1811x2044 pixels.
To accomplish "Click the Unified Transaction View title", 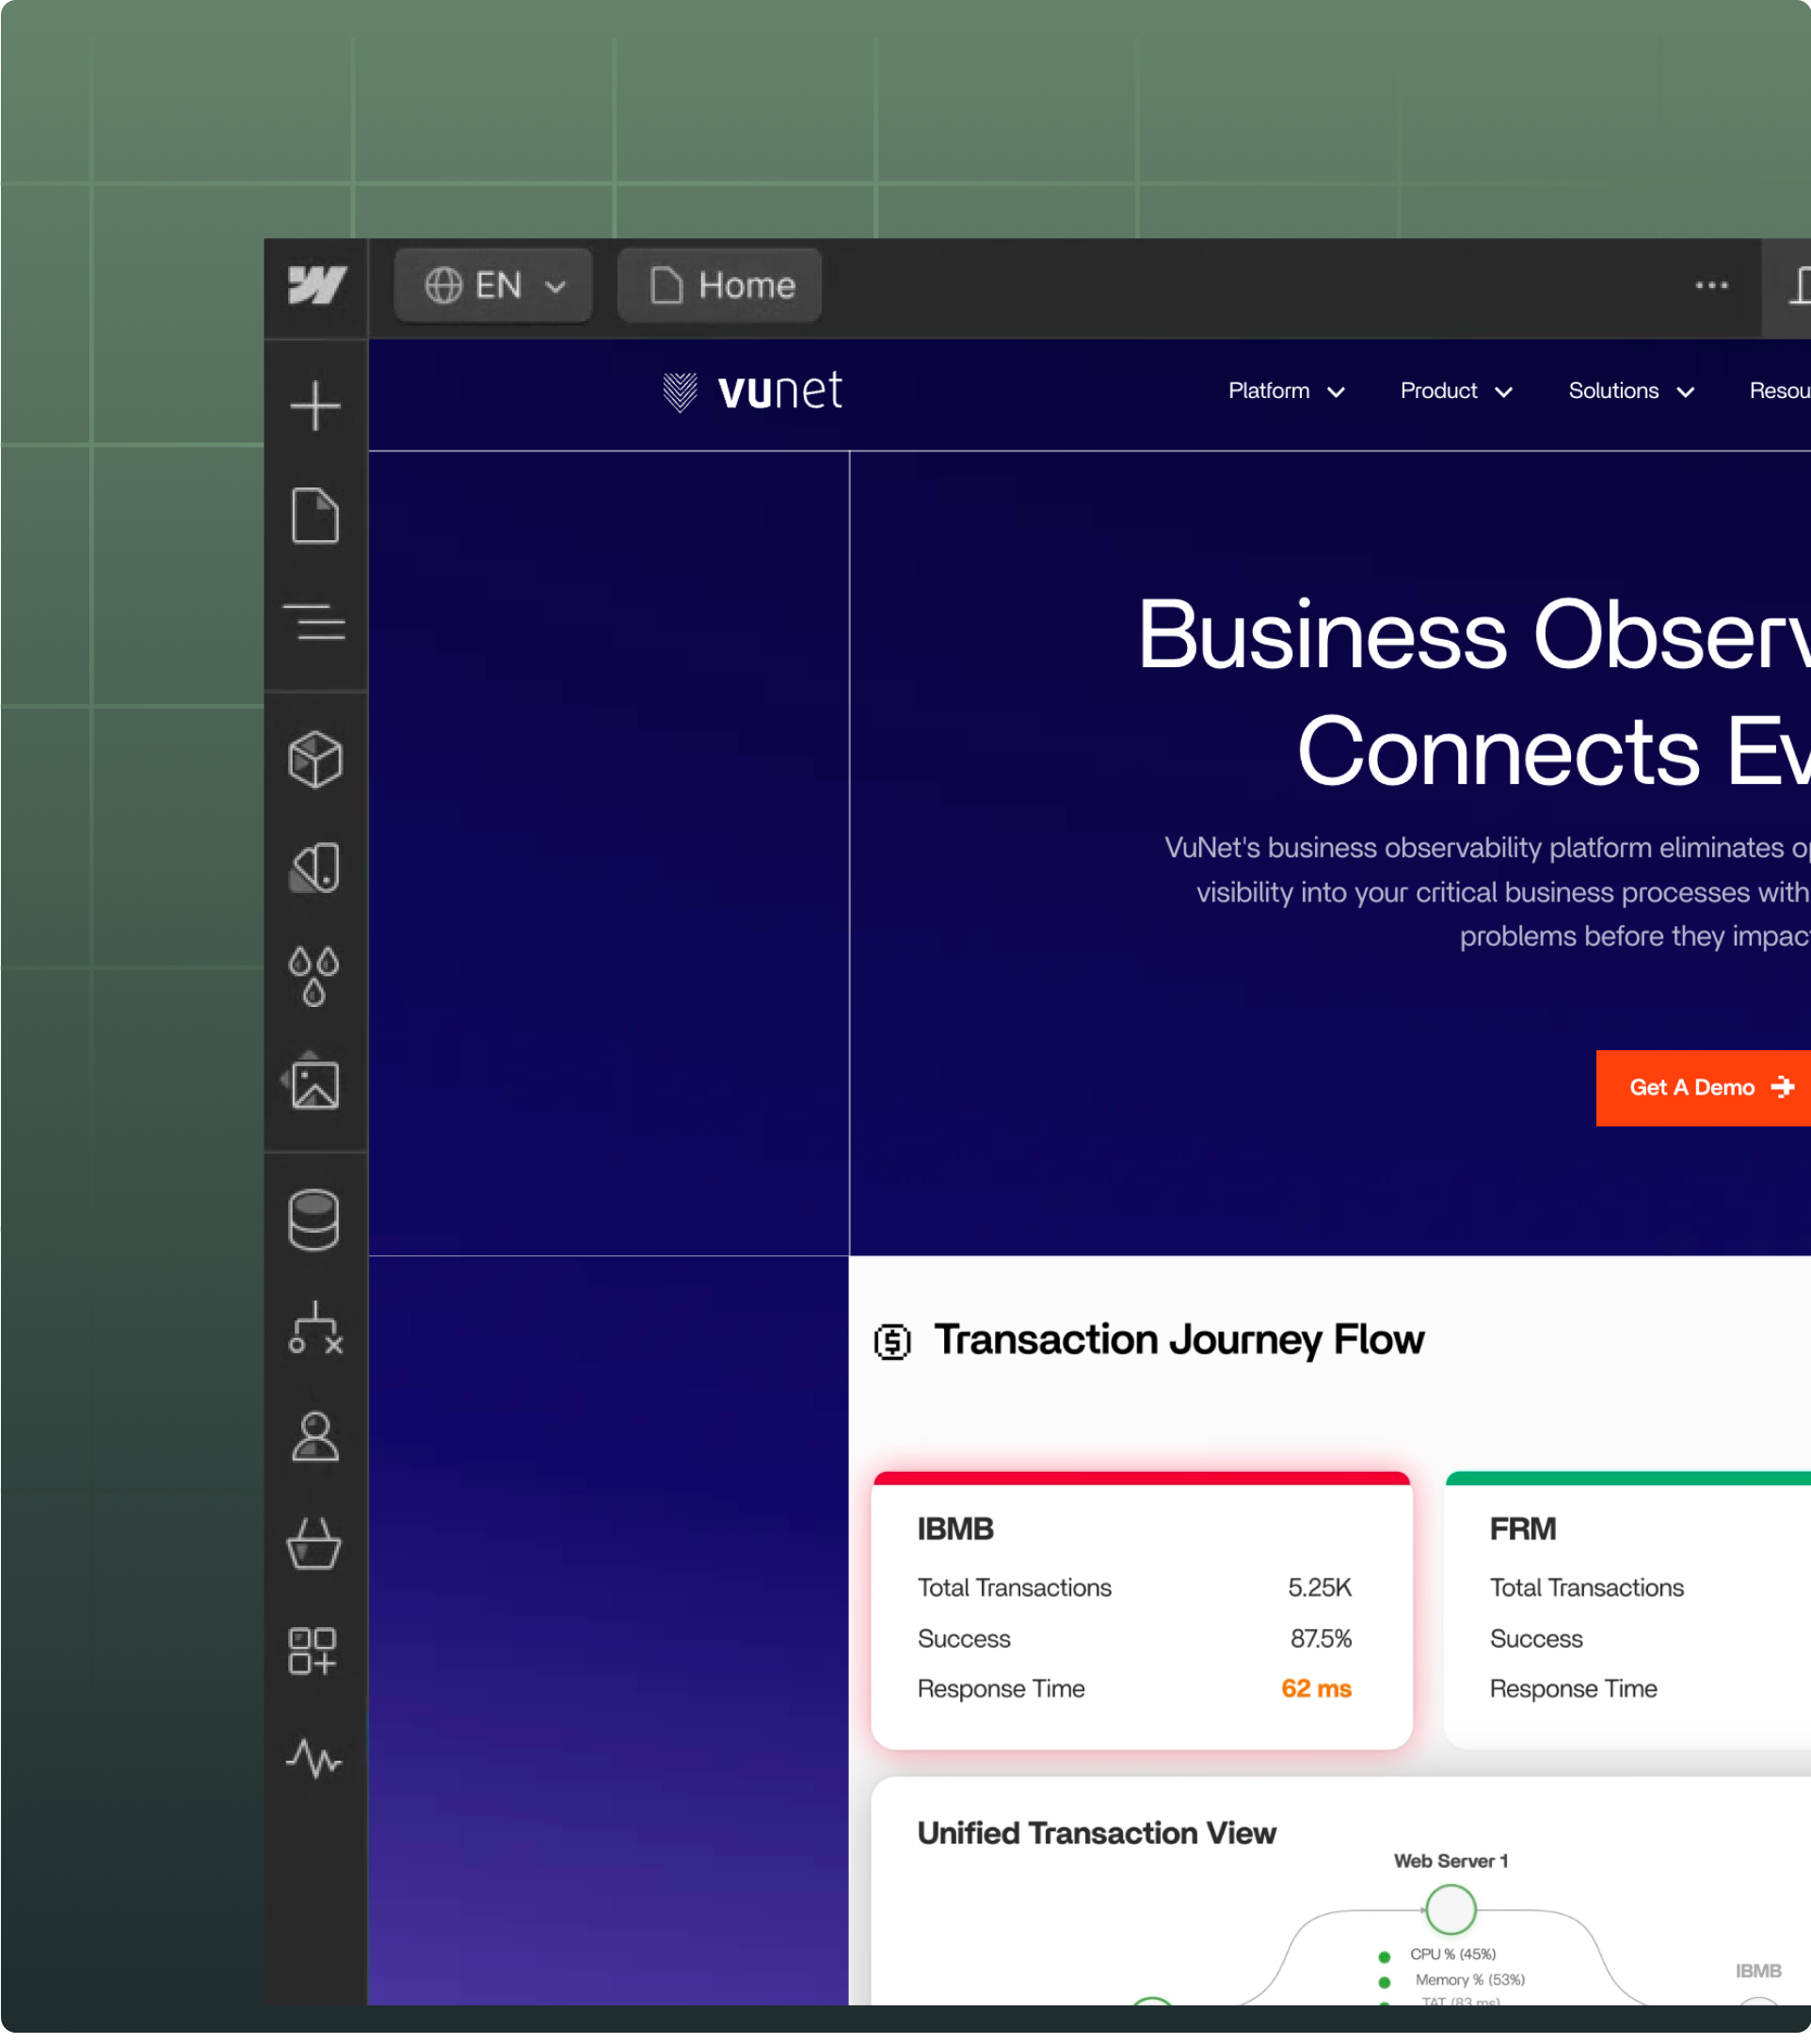I will click(x=1097, y=1833).
